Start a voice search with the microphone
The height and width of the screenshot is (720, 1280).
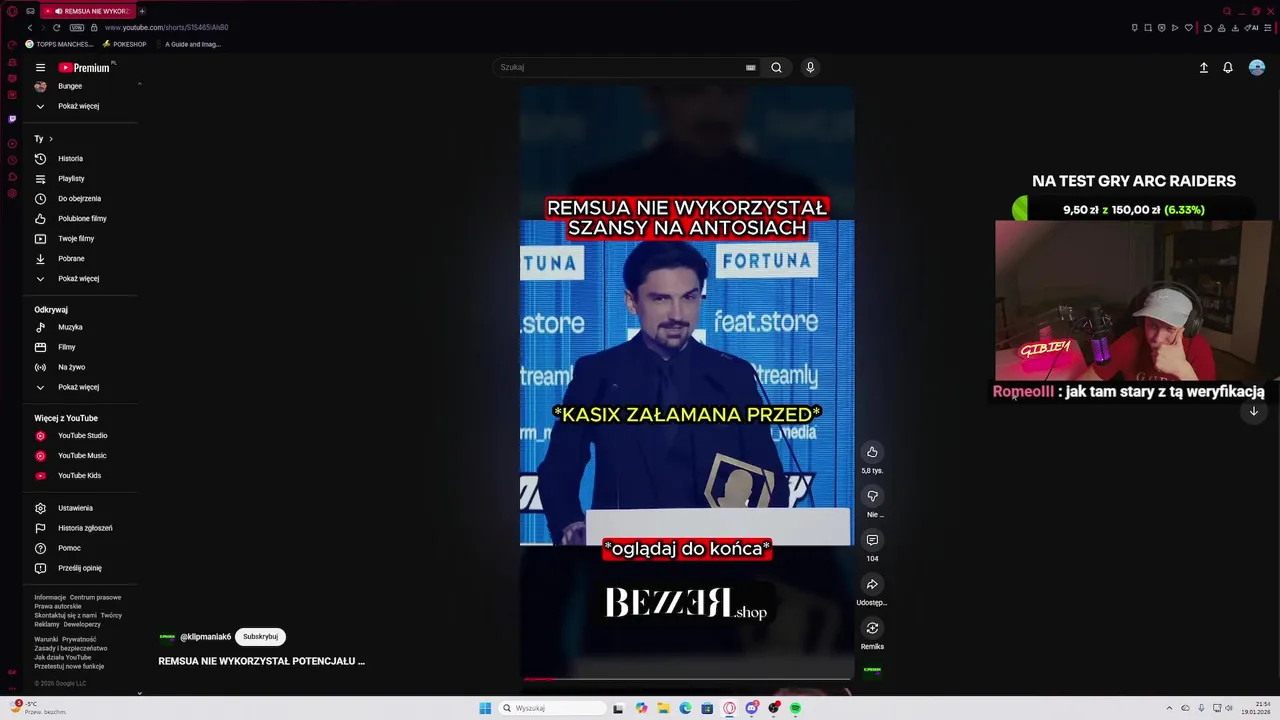[x=810, y=68]
